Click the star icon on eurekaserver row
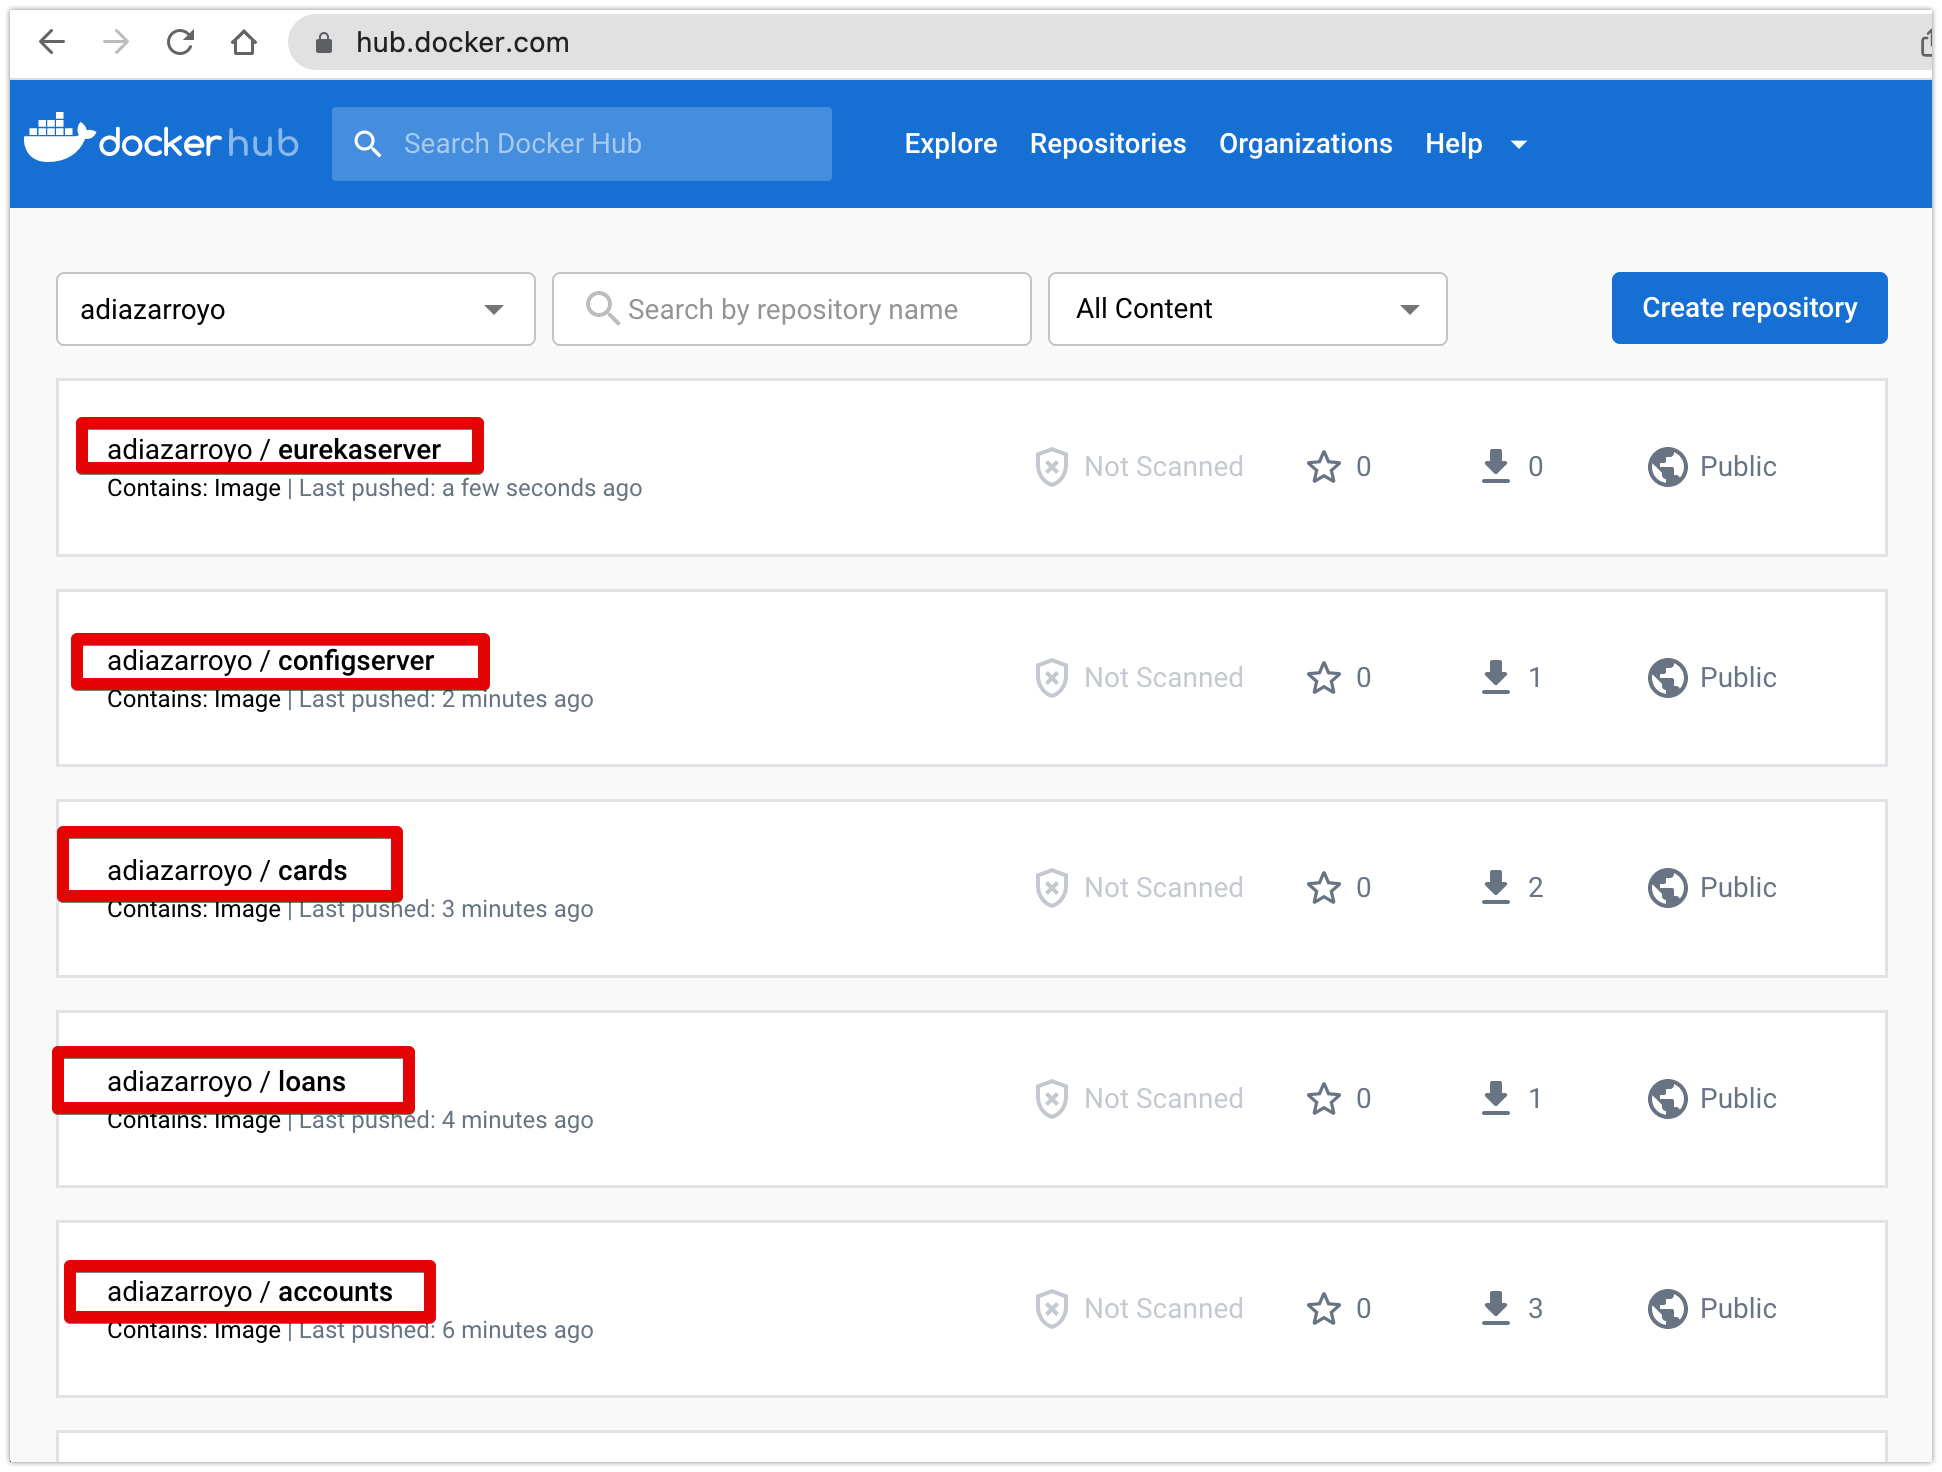 (x=1324, y=467)
